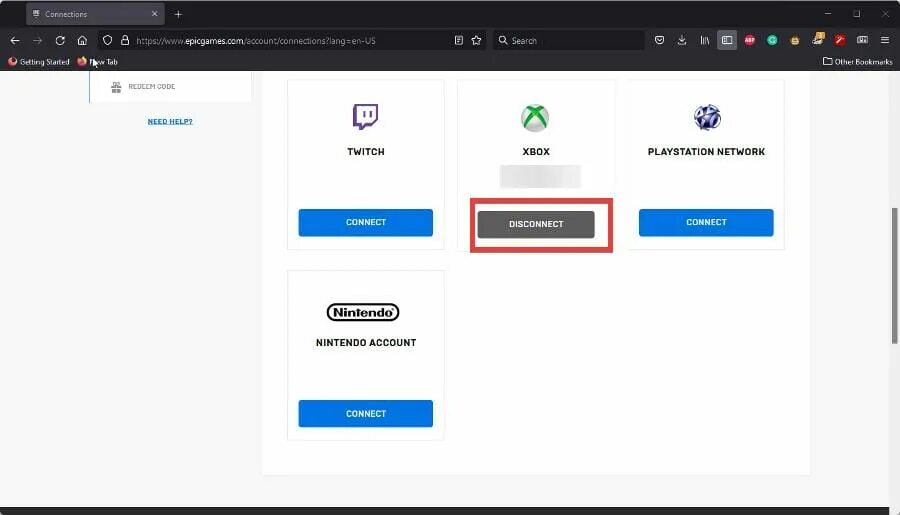Screen dimensions: 900x515
Task: Click the Twitch logo
Action: [365, 117]
